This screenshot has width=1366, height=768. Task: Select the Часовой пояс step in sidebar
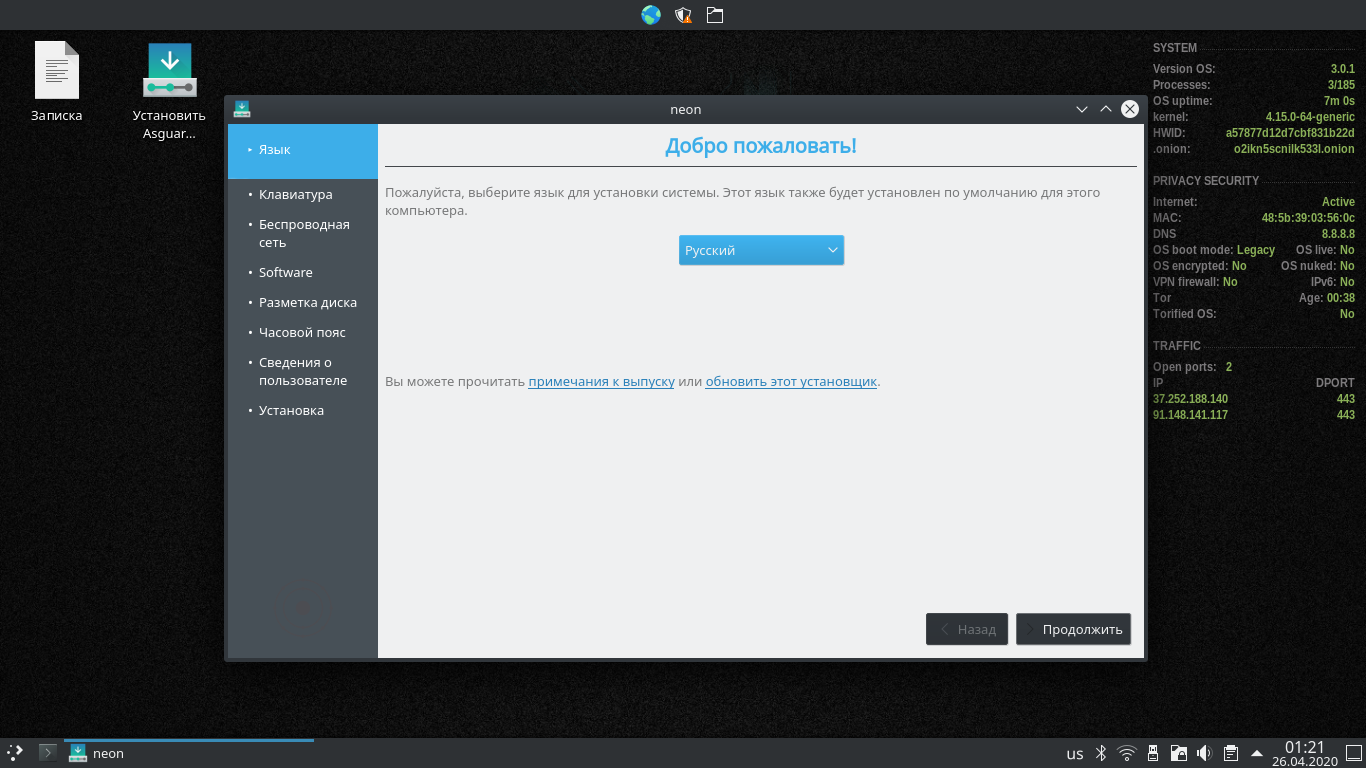(x=302, y=332)
